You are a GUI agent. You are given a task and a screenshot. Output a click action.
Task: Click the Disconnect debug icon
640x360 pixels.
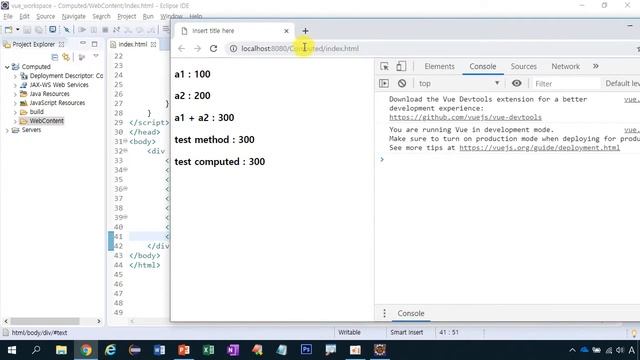click(x=116, y=30)
